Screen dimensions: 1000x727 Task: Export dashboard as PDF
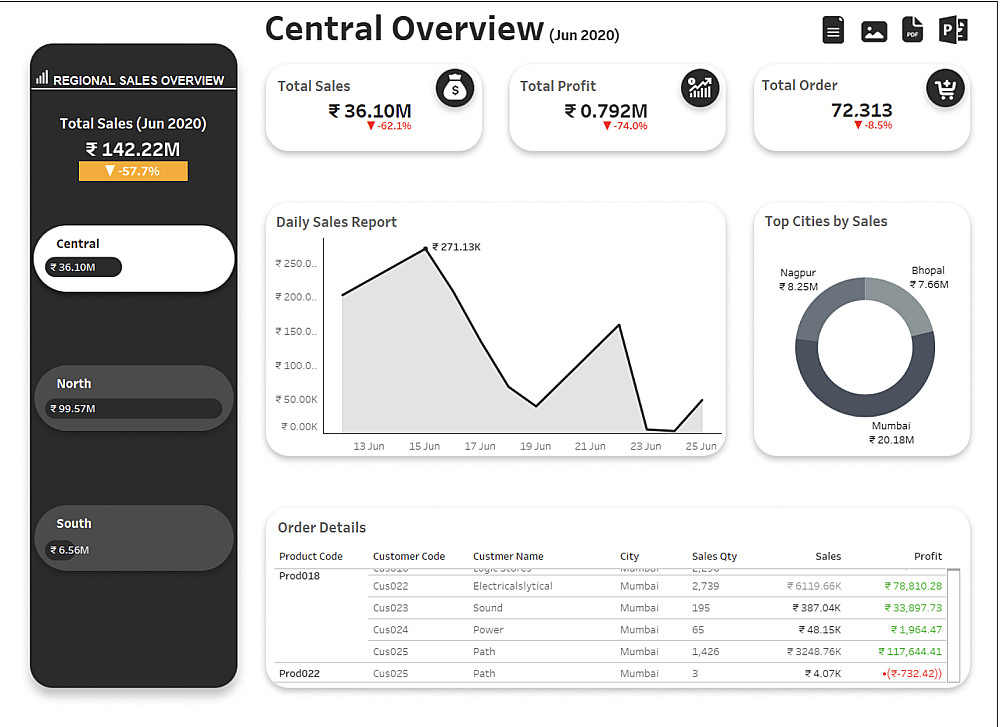(x=913, y=29)
